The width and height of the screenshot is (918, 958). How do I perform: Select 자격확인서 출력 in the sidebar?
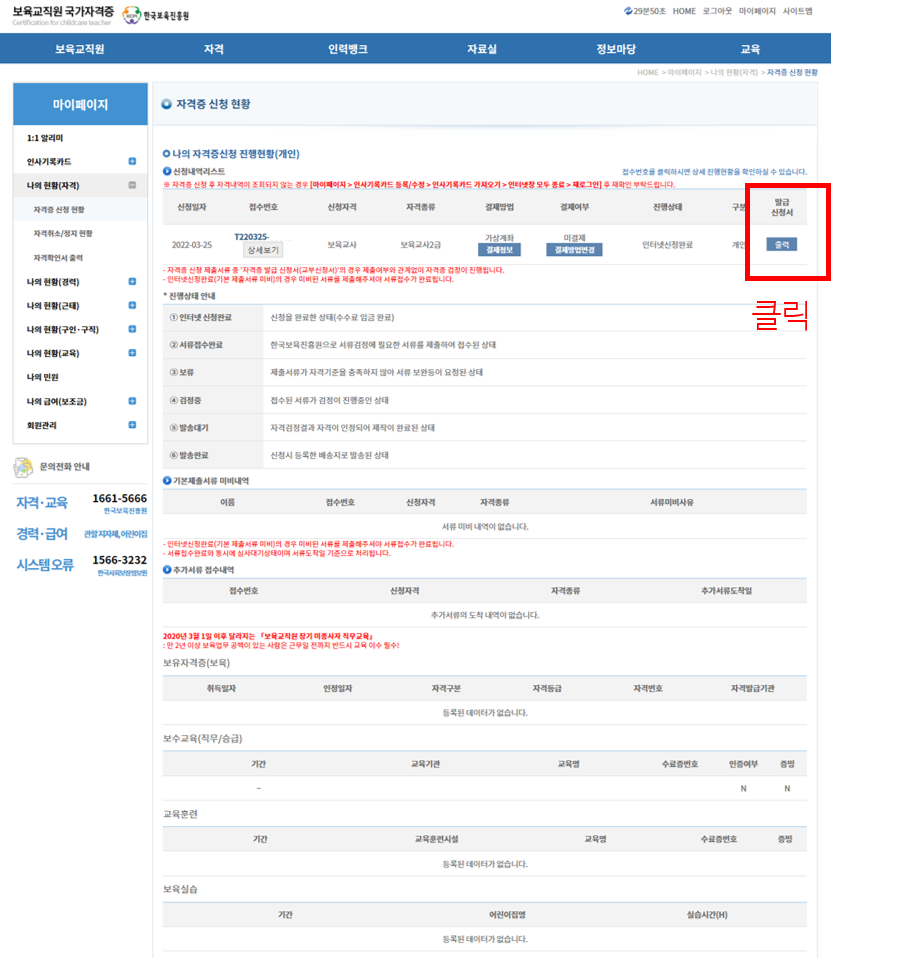[60, 258]
